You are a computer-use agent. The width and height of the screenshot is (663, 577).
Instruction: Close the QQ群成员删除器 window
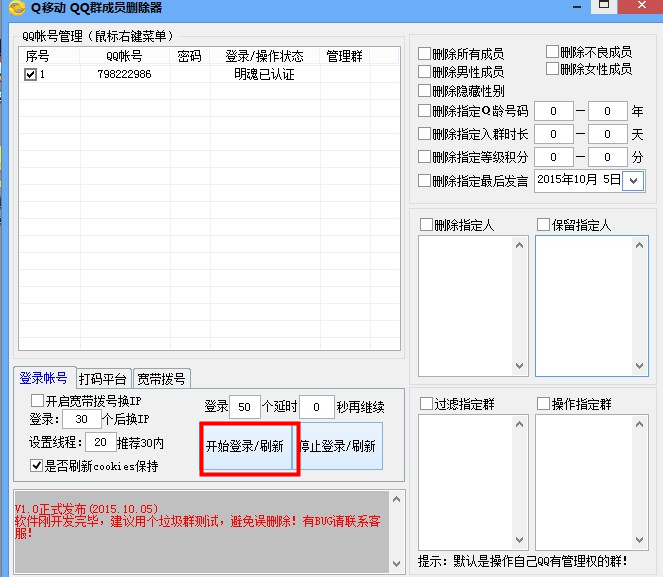coord(641,5)
